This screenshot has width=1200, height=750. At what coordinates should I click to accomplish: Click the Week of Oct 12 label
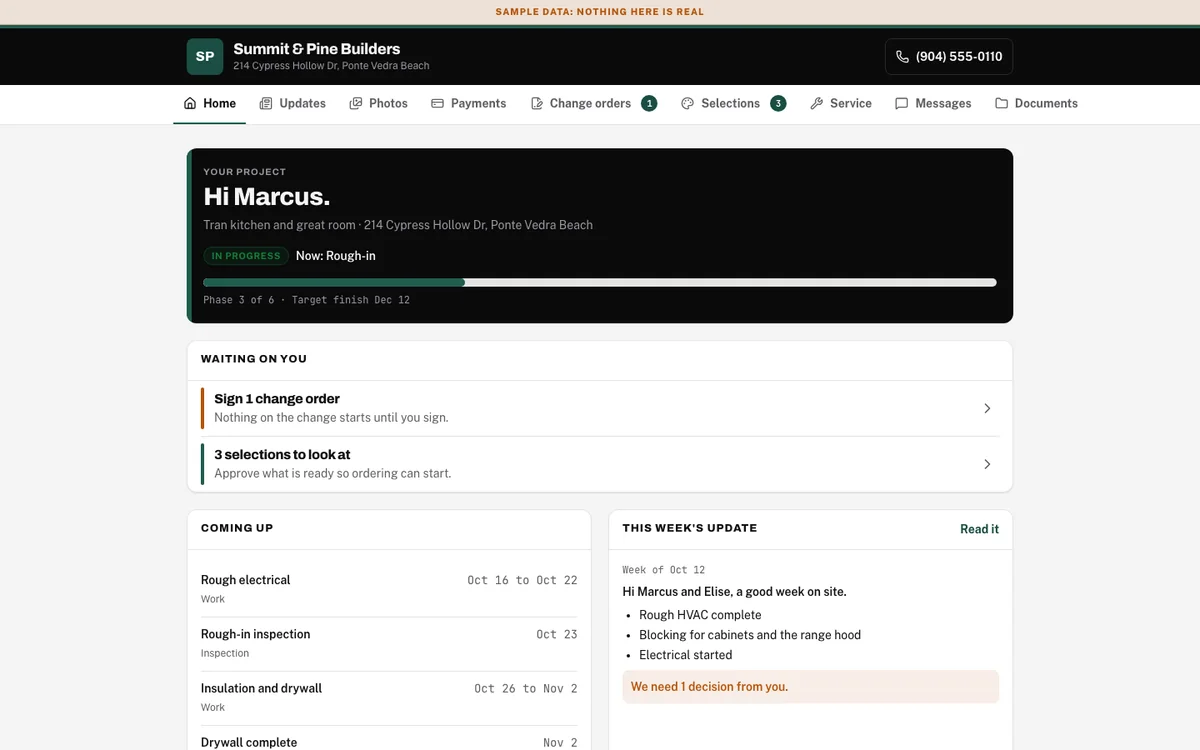click(x=663, y=570)
